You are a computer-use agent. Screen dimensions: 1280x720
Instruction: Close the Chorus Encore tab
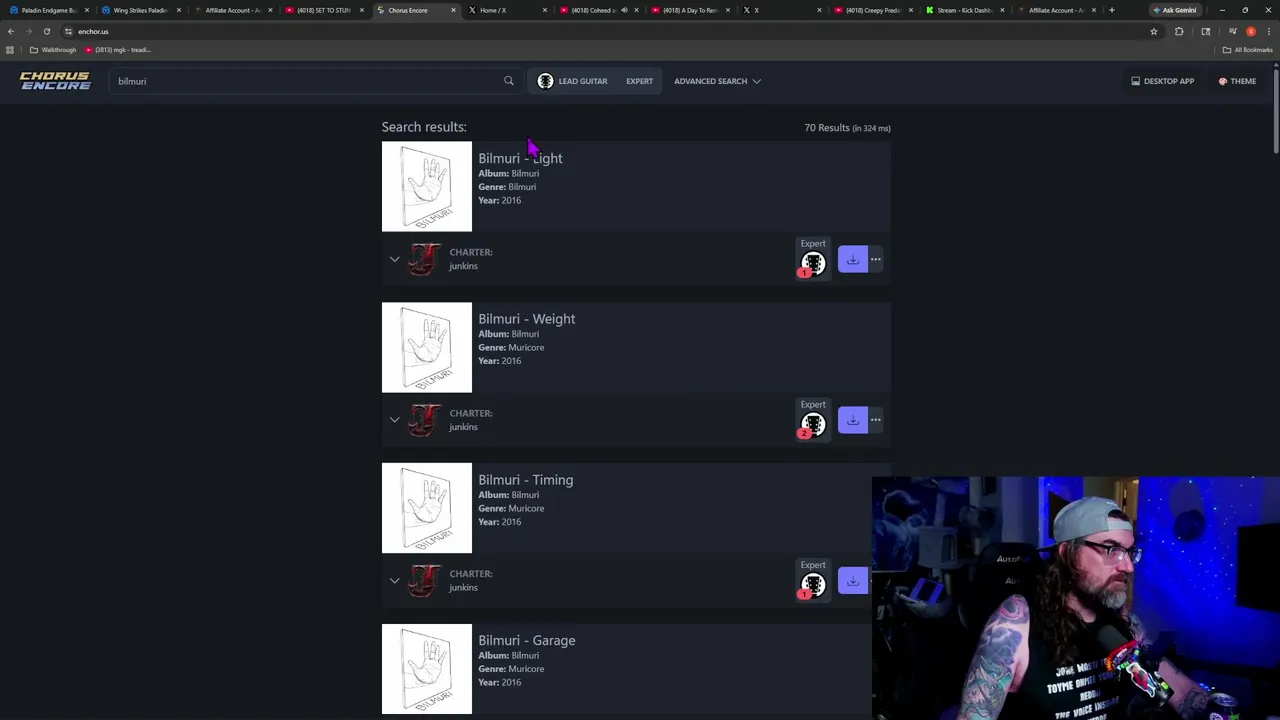tap(453, 10)
